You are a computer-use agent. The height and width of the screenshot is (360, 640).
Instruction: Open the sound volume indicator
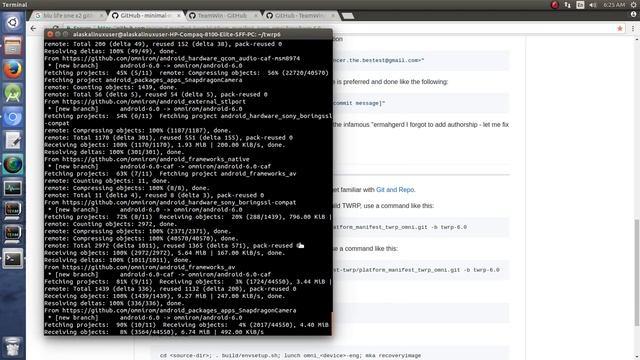tap(593, 5)
